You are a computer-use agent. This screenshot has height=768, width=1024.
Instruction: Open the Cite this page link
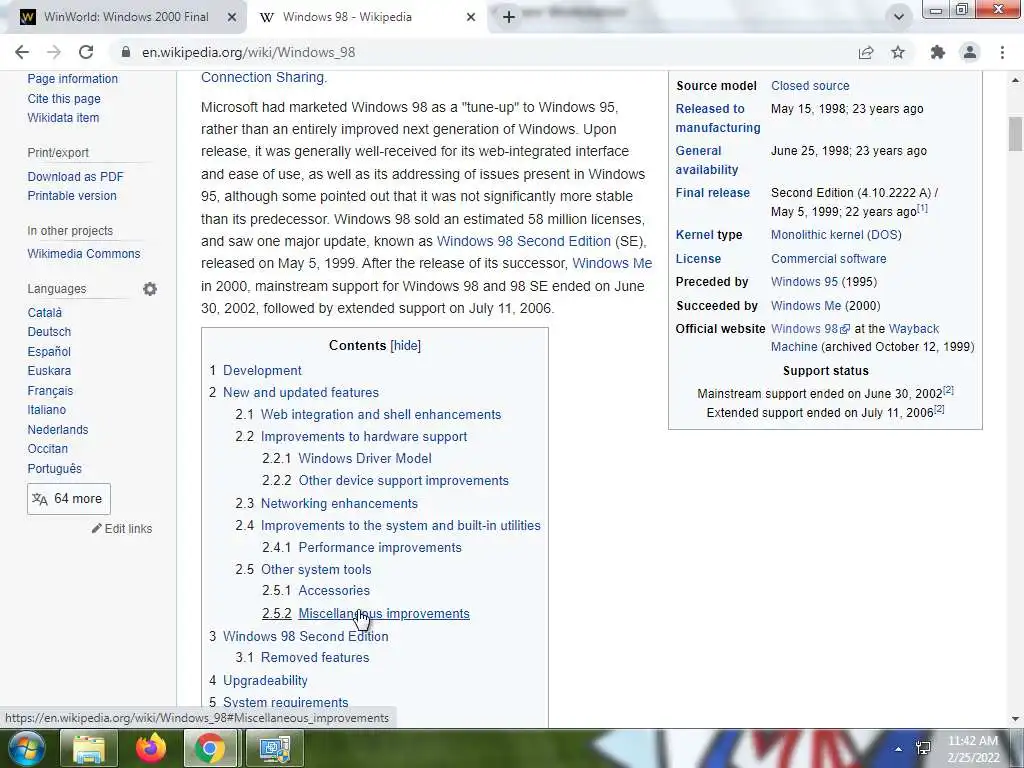64,99
